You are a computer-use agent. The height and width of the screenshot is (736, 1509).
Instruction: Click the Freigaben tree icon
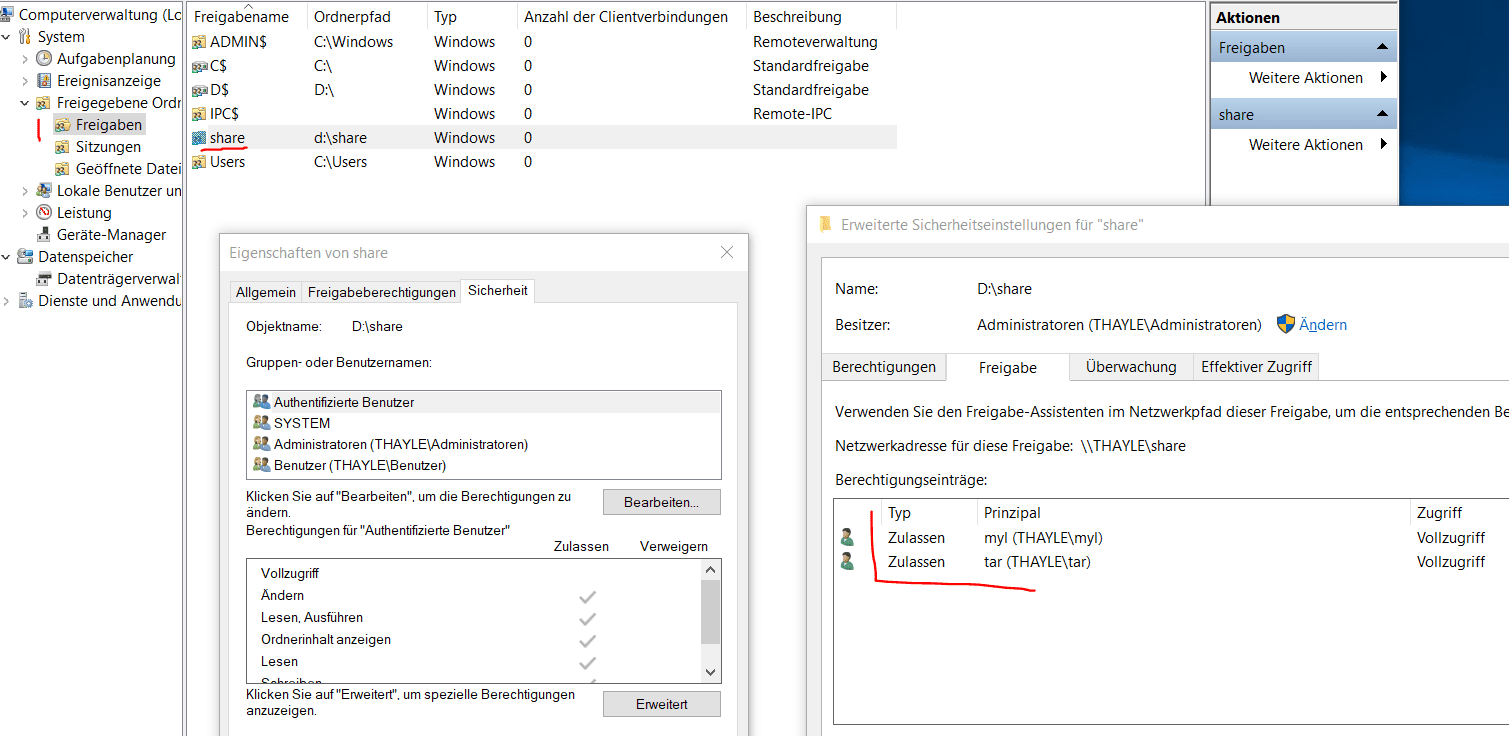click(63, 125)
